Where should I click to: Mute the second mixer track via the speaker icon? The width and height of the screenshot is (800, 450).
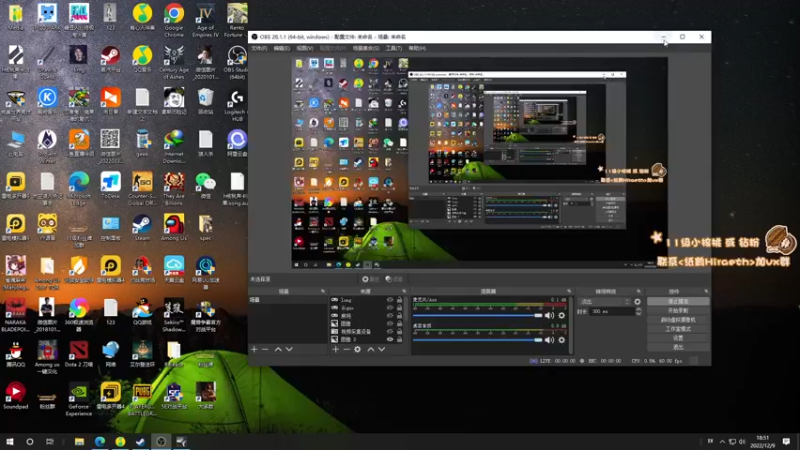(x=549, y=340)
